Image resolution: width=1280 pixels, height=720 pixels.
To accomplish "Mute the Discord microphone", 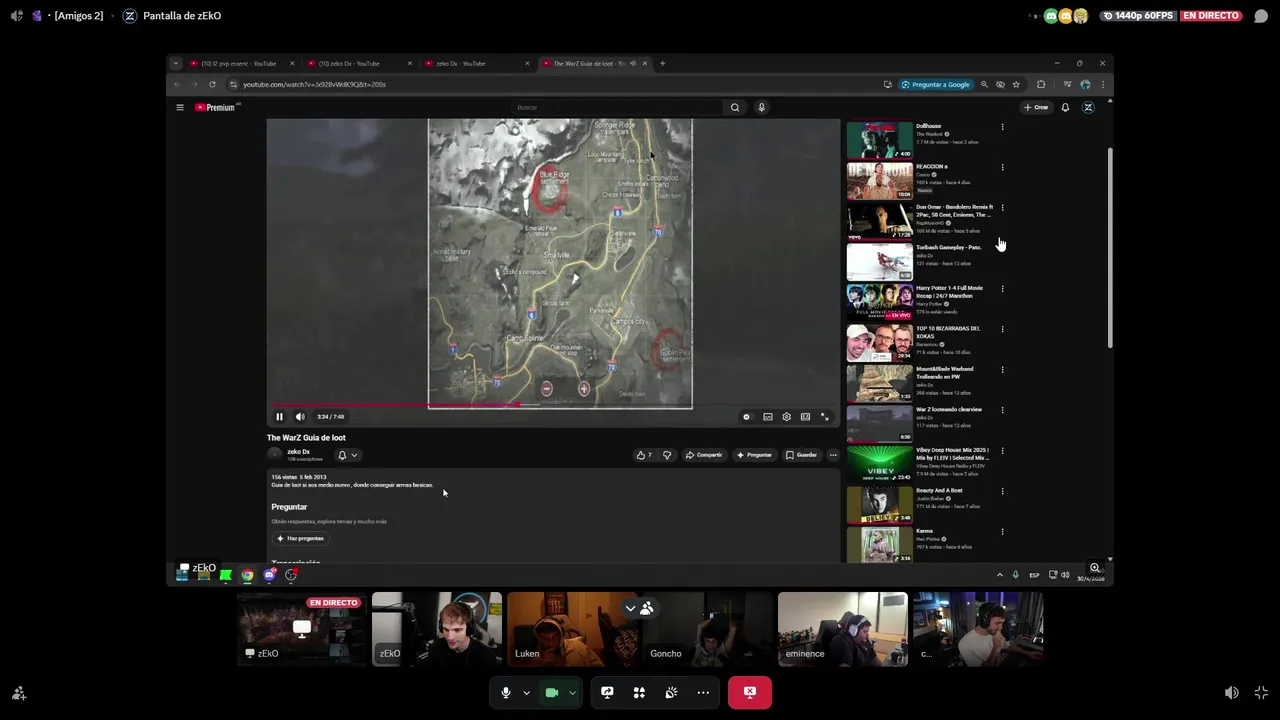I will 506,692.
